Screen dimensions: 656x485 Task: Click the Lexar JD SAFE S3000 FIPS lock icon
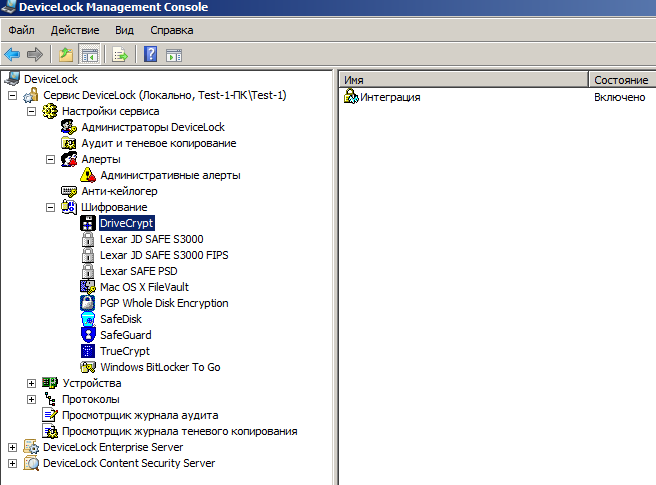pyautogui.click(x=88, y=255)
